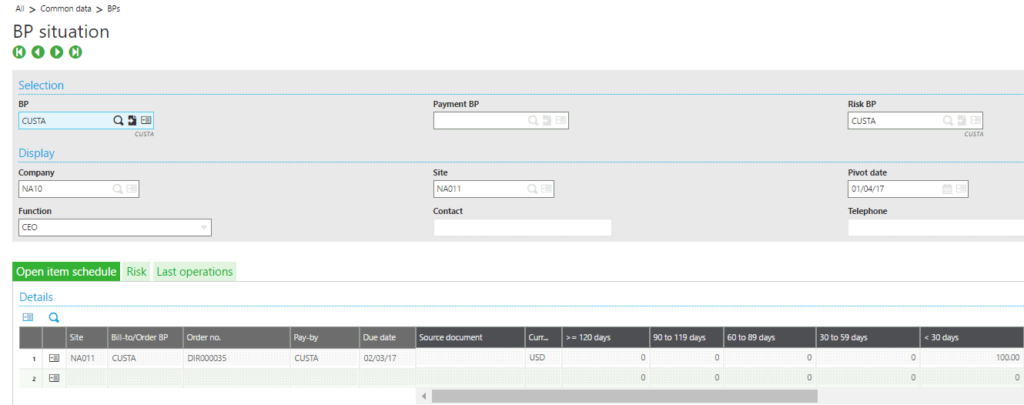Go to the first record
This screenshot has width=1024, height=405.
[19, 52]
